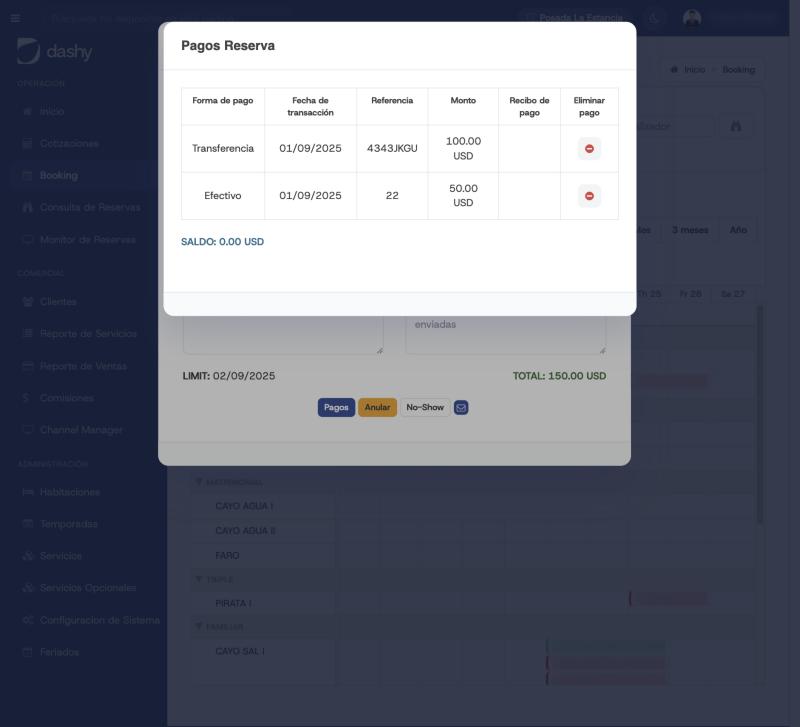Follow the Inicio breadcrumb link
800x727 pixels.
(x=694, y=69)
